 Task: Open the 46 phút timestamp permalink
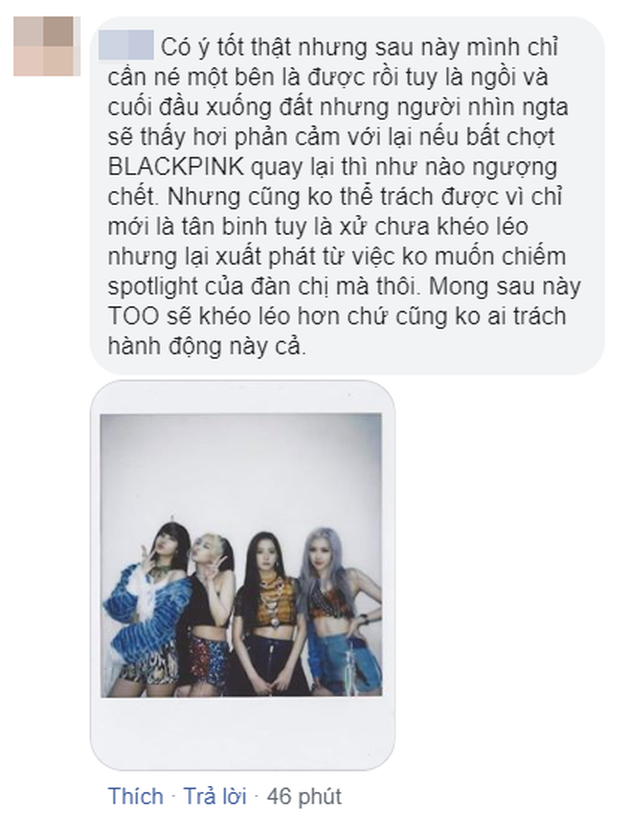[304, 796]
